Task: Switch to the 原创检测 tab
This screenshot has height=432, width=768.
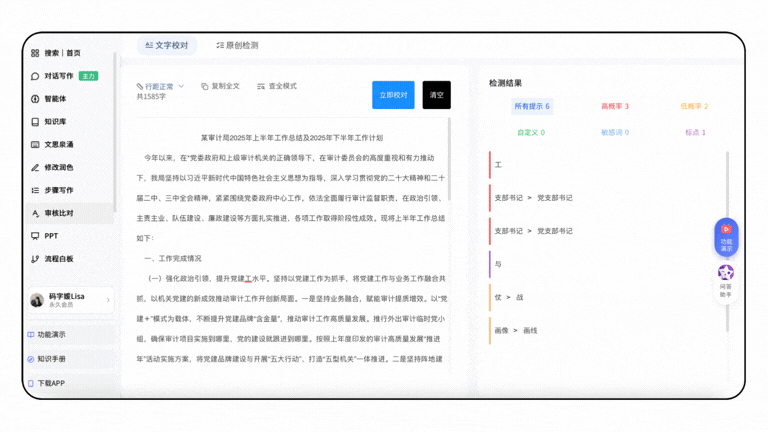Action: (236, 45)
